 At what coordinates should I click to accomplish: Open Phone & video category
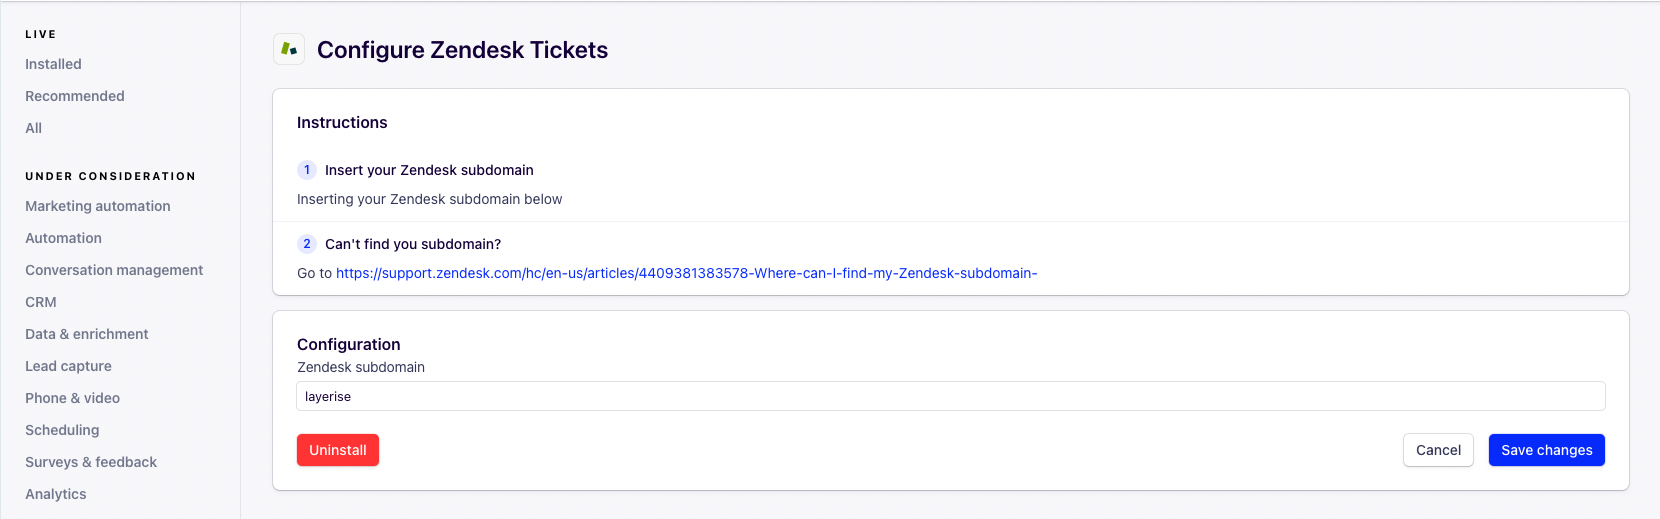coord(72,398)
